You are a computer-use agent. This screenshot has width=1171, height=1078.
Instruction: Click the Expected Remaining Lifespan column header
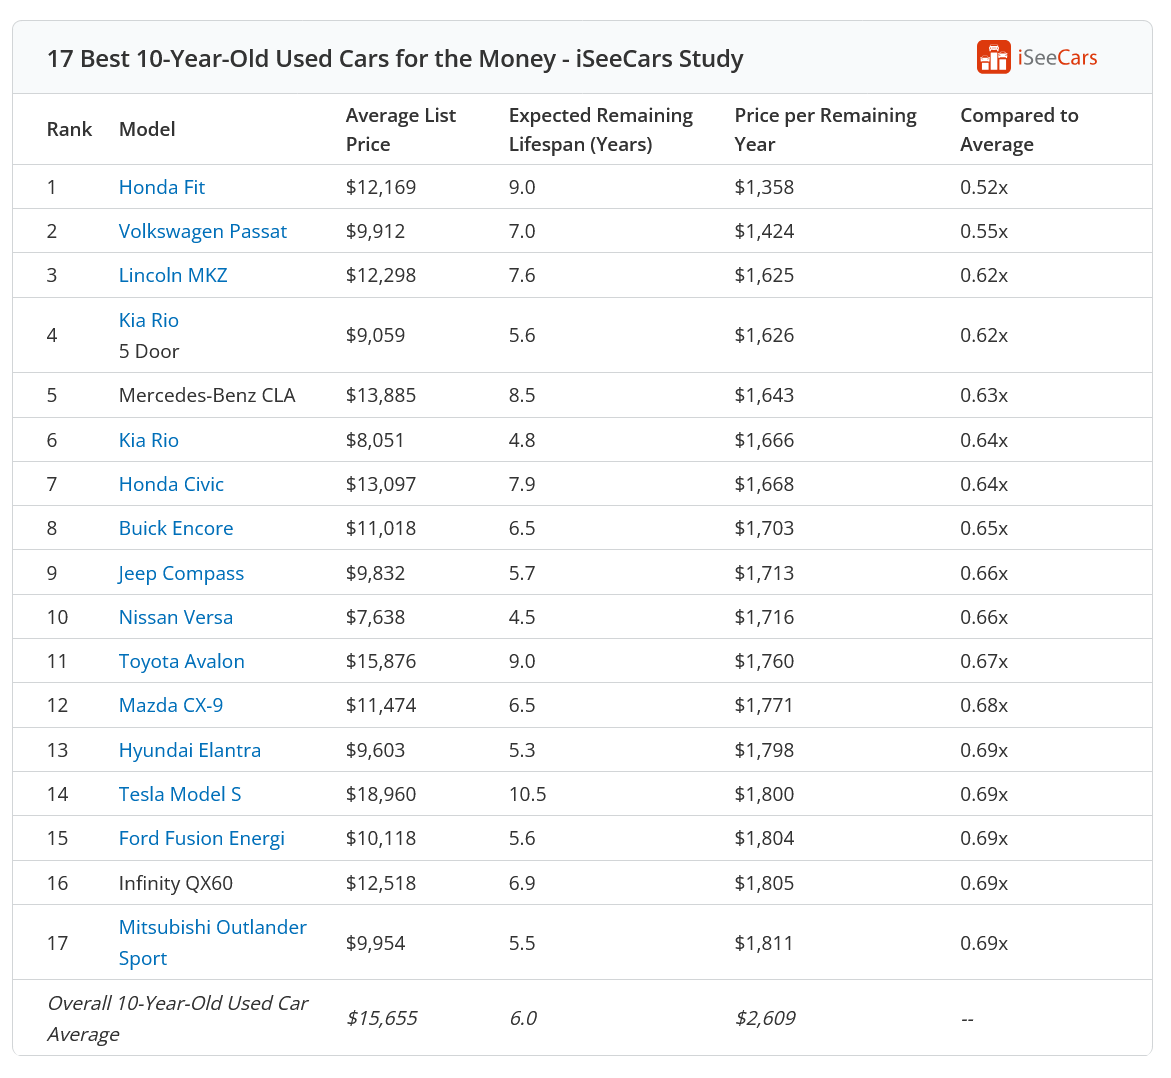[600, 129]
